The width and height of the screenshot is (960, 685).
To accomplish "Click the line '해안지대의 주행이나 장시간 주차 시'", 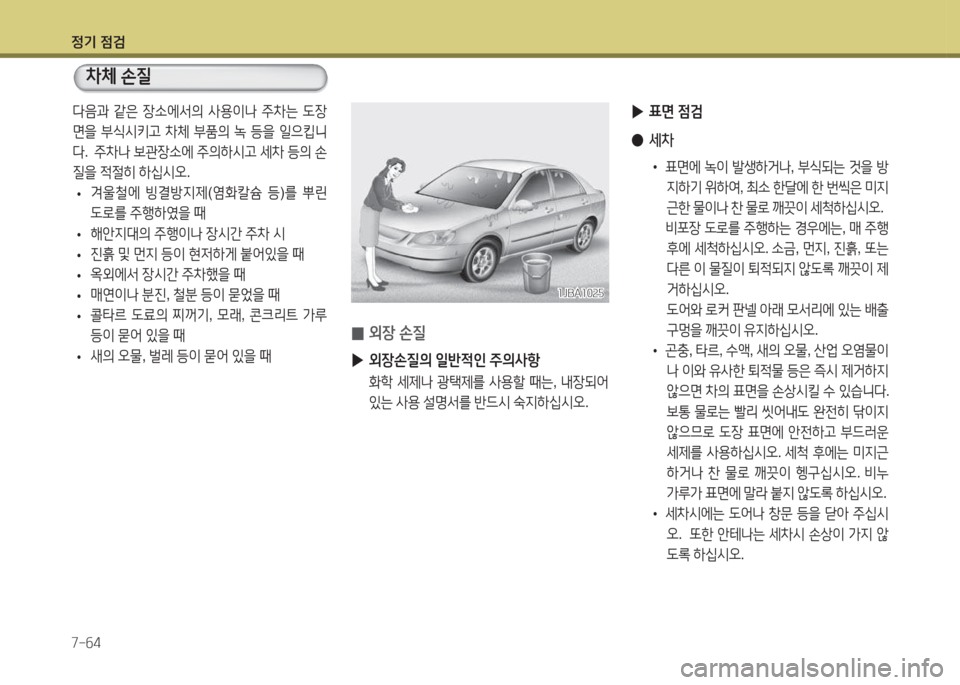I will [x=187, y=234].
